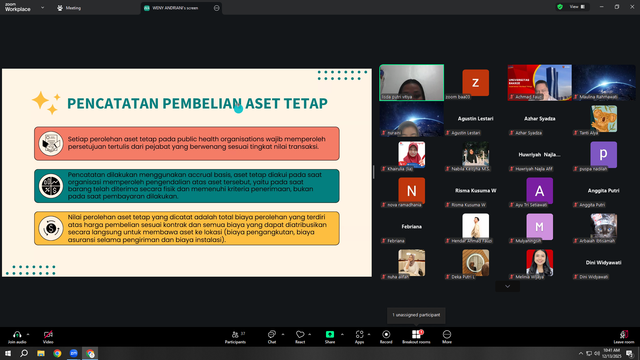Viewport: 640px width, 360px height.
Task: Select the Maulina Rahmawati tile
Action: [x=604, y=82]
